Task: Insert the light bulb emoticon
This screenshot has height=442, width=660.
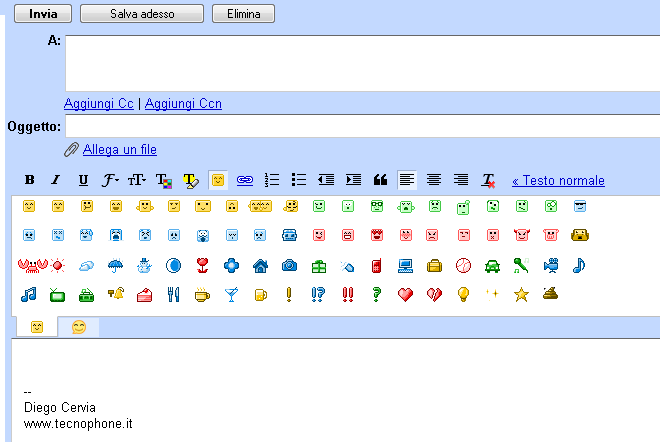Action: 463,294
